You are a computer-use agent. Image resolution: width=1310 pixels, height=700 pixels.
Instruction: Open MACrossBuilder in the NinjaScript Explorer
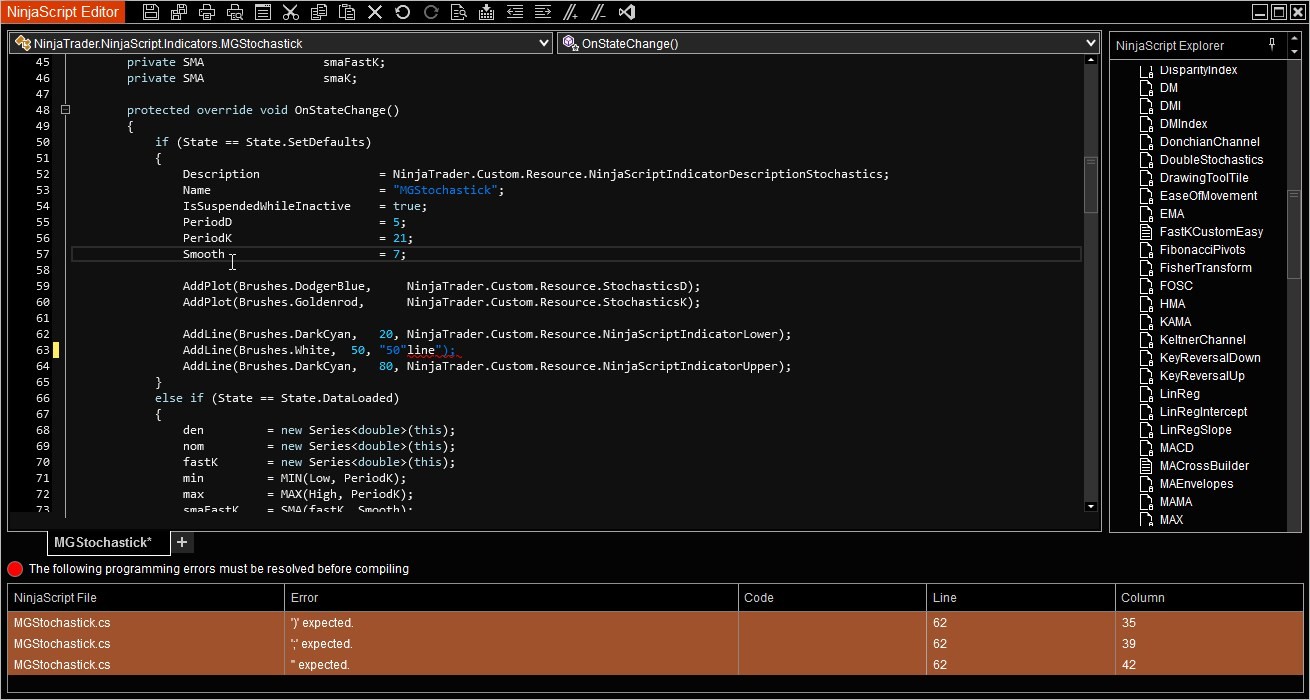[x=1204, y=466]
